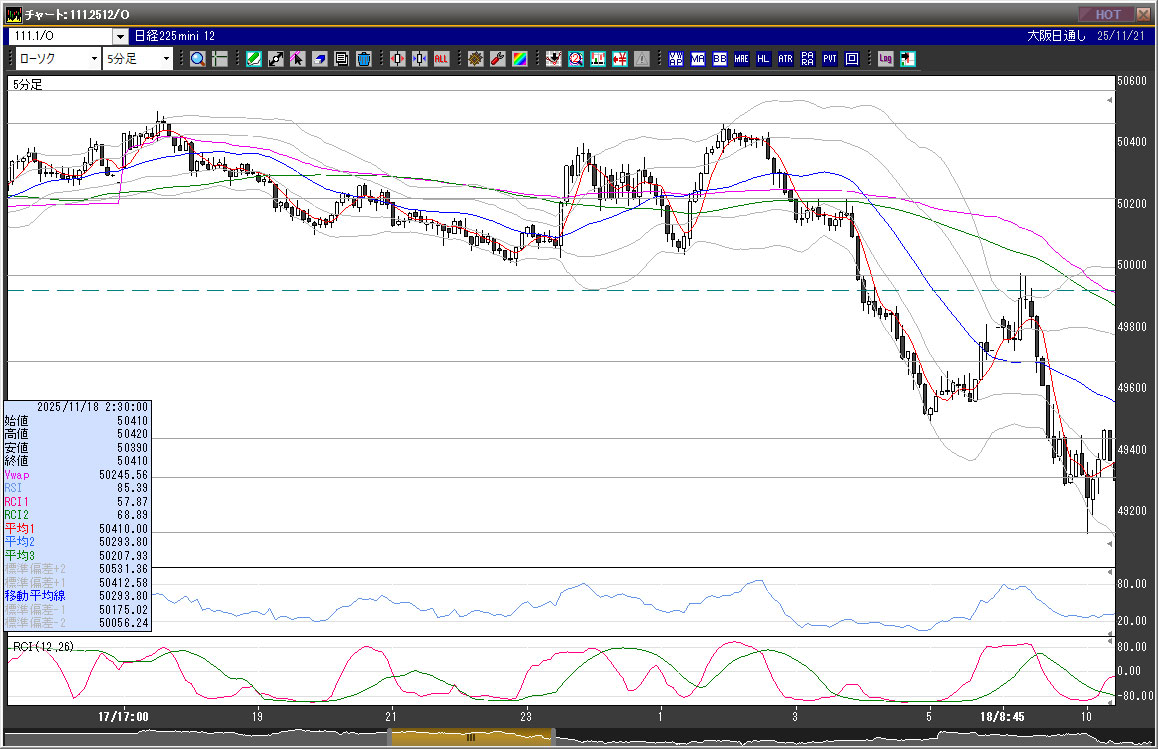Viewport: 1158px width, 749px height.
Task: Click the red ALL candlestick icon
Action: click(441, 59)
